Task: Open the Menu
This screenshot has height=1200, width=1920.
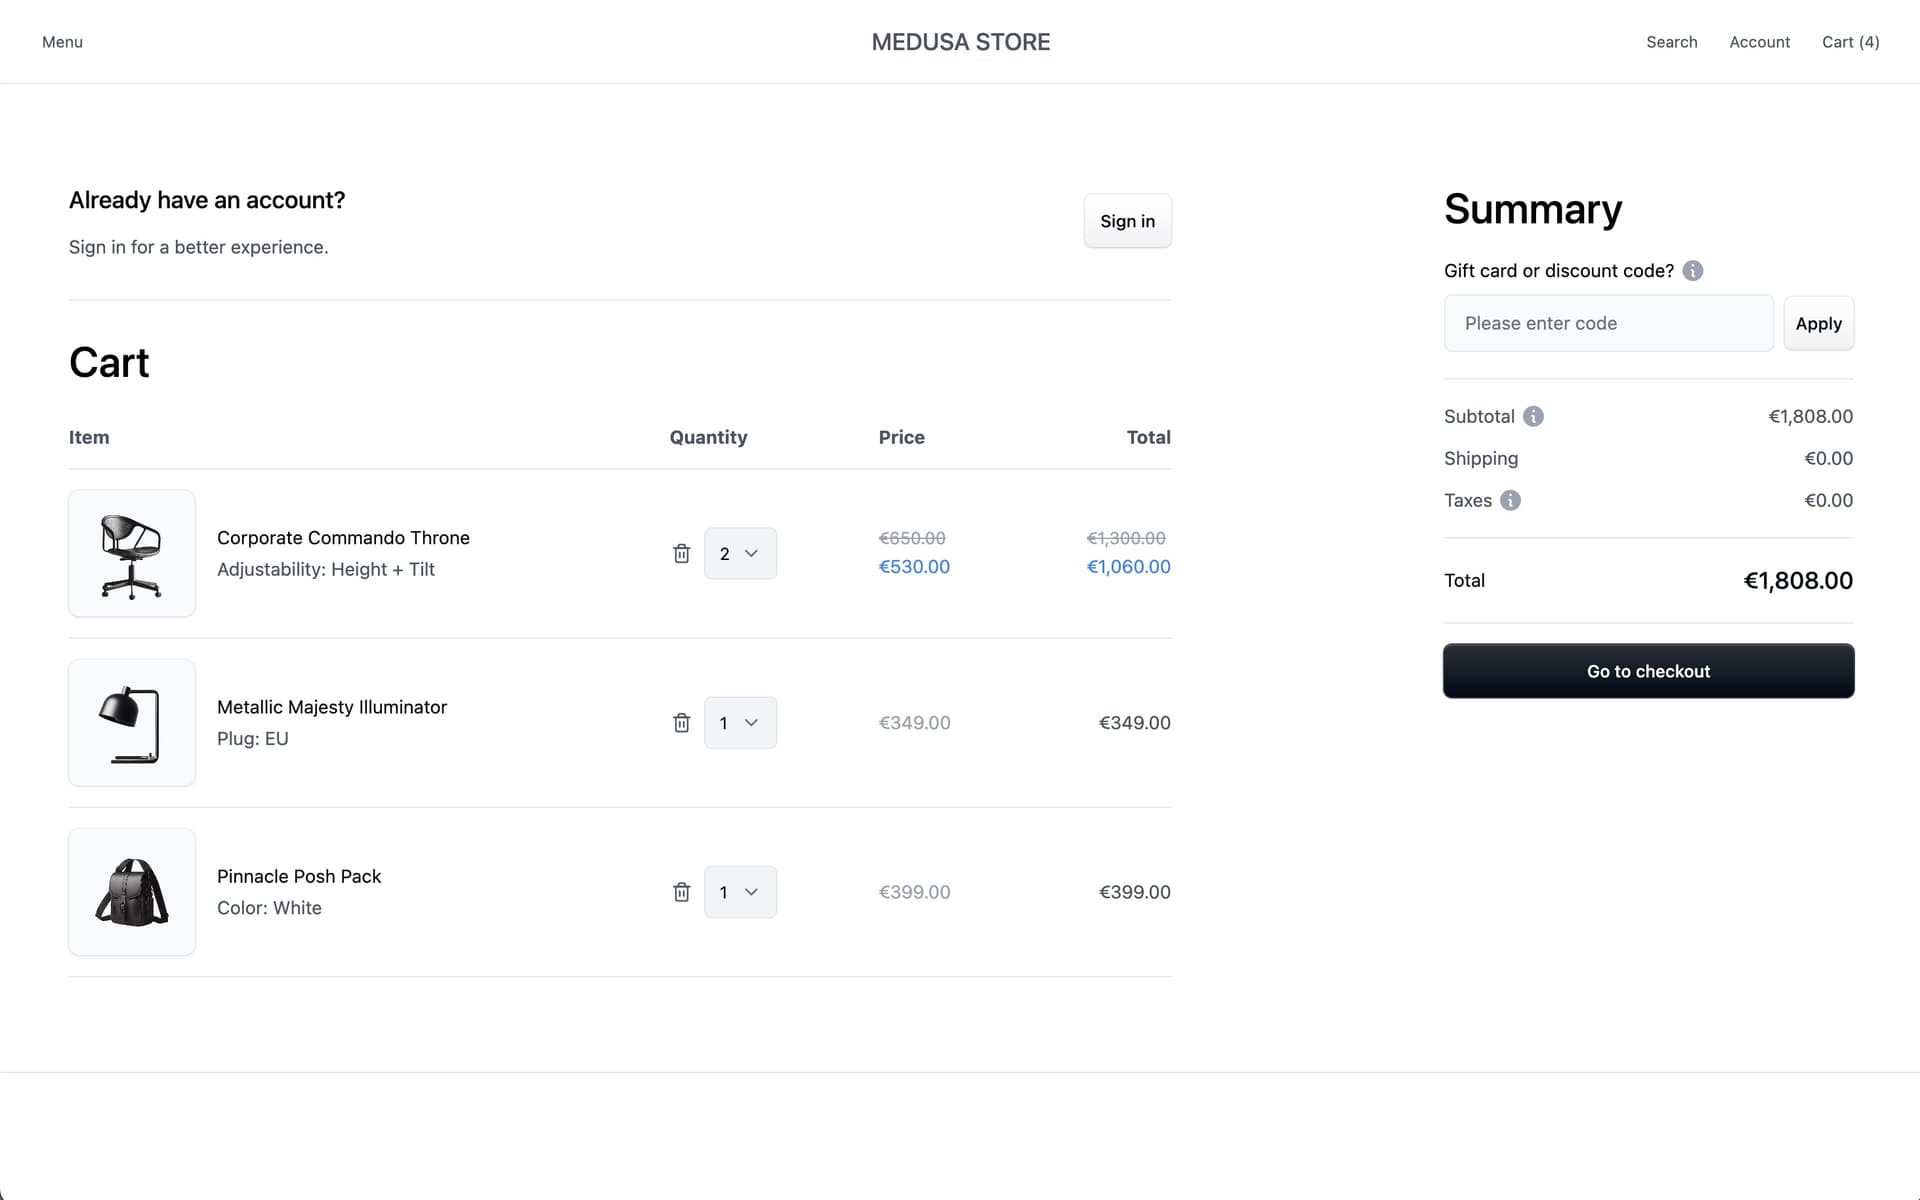Action: point(62,42)
